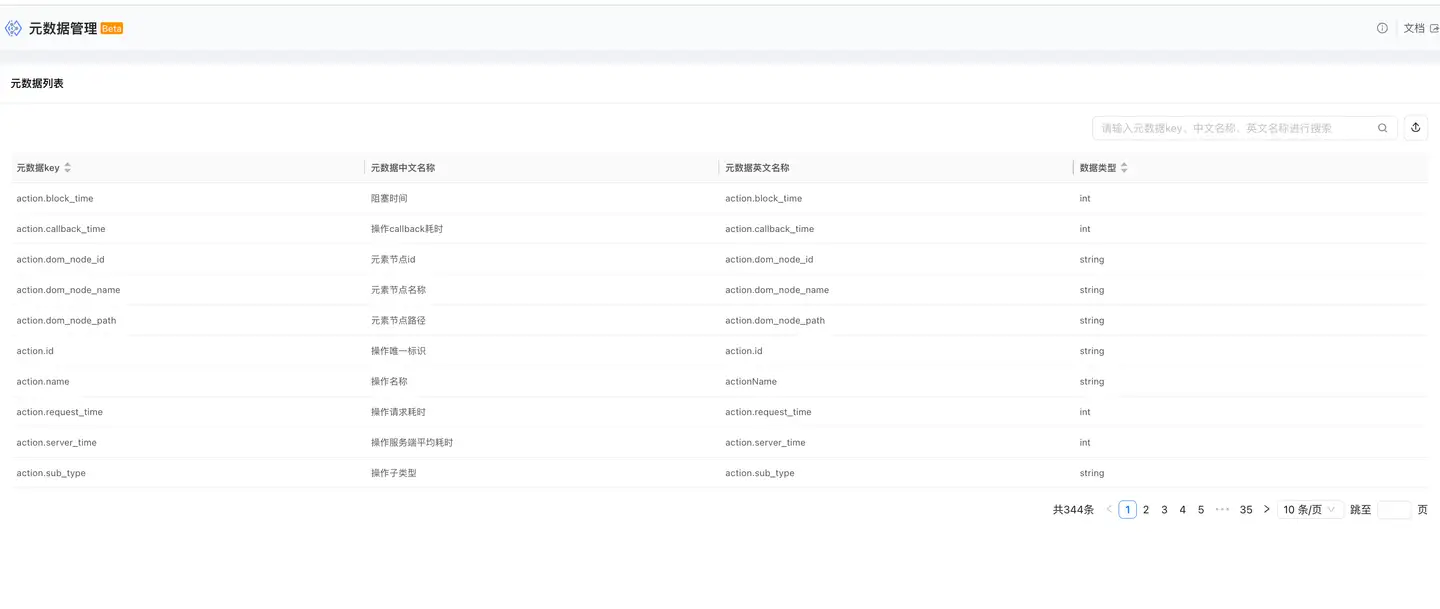Open the 10 条/页 page size dropdown
Viewport: 1440px width, 609px height.
coord(1309,510)
